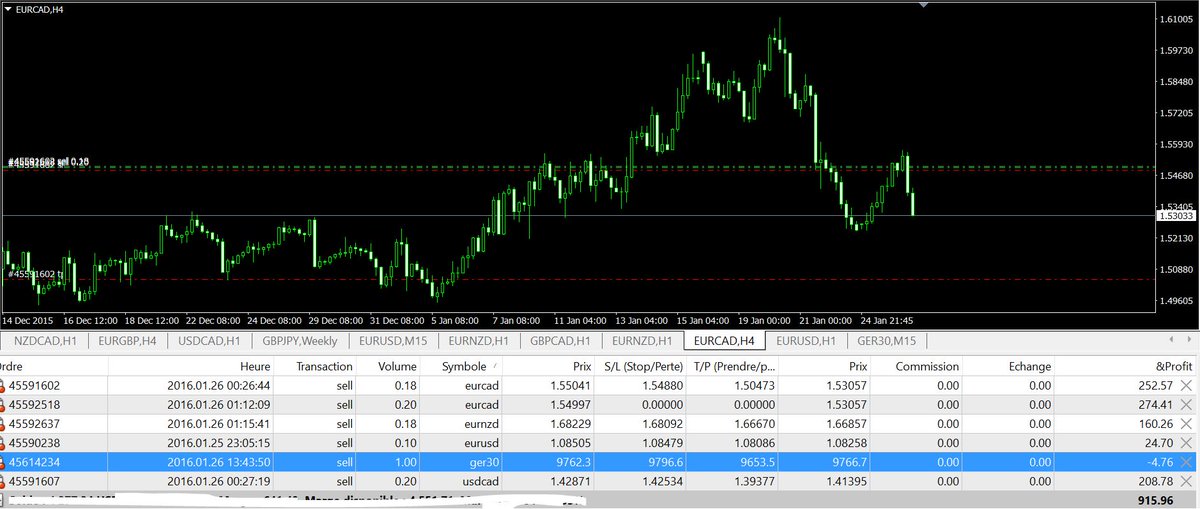1200x509 pixels.
Task: Switch to the EURGBP,H4 chart tab
Action: [x=128, y=341]
